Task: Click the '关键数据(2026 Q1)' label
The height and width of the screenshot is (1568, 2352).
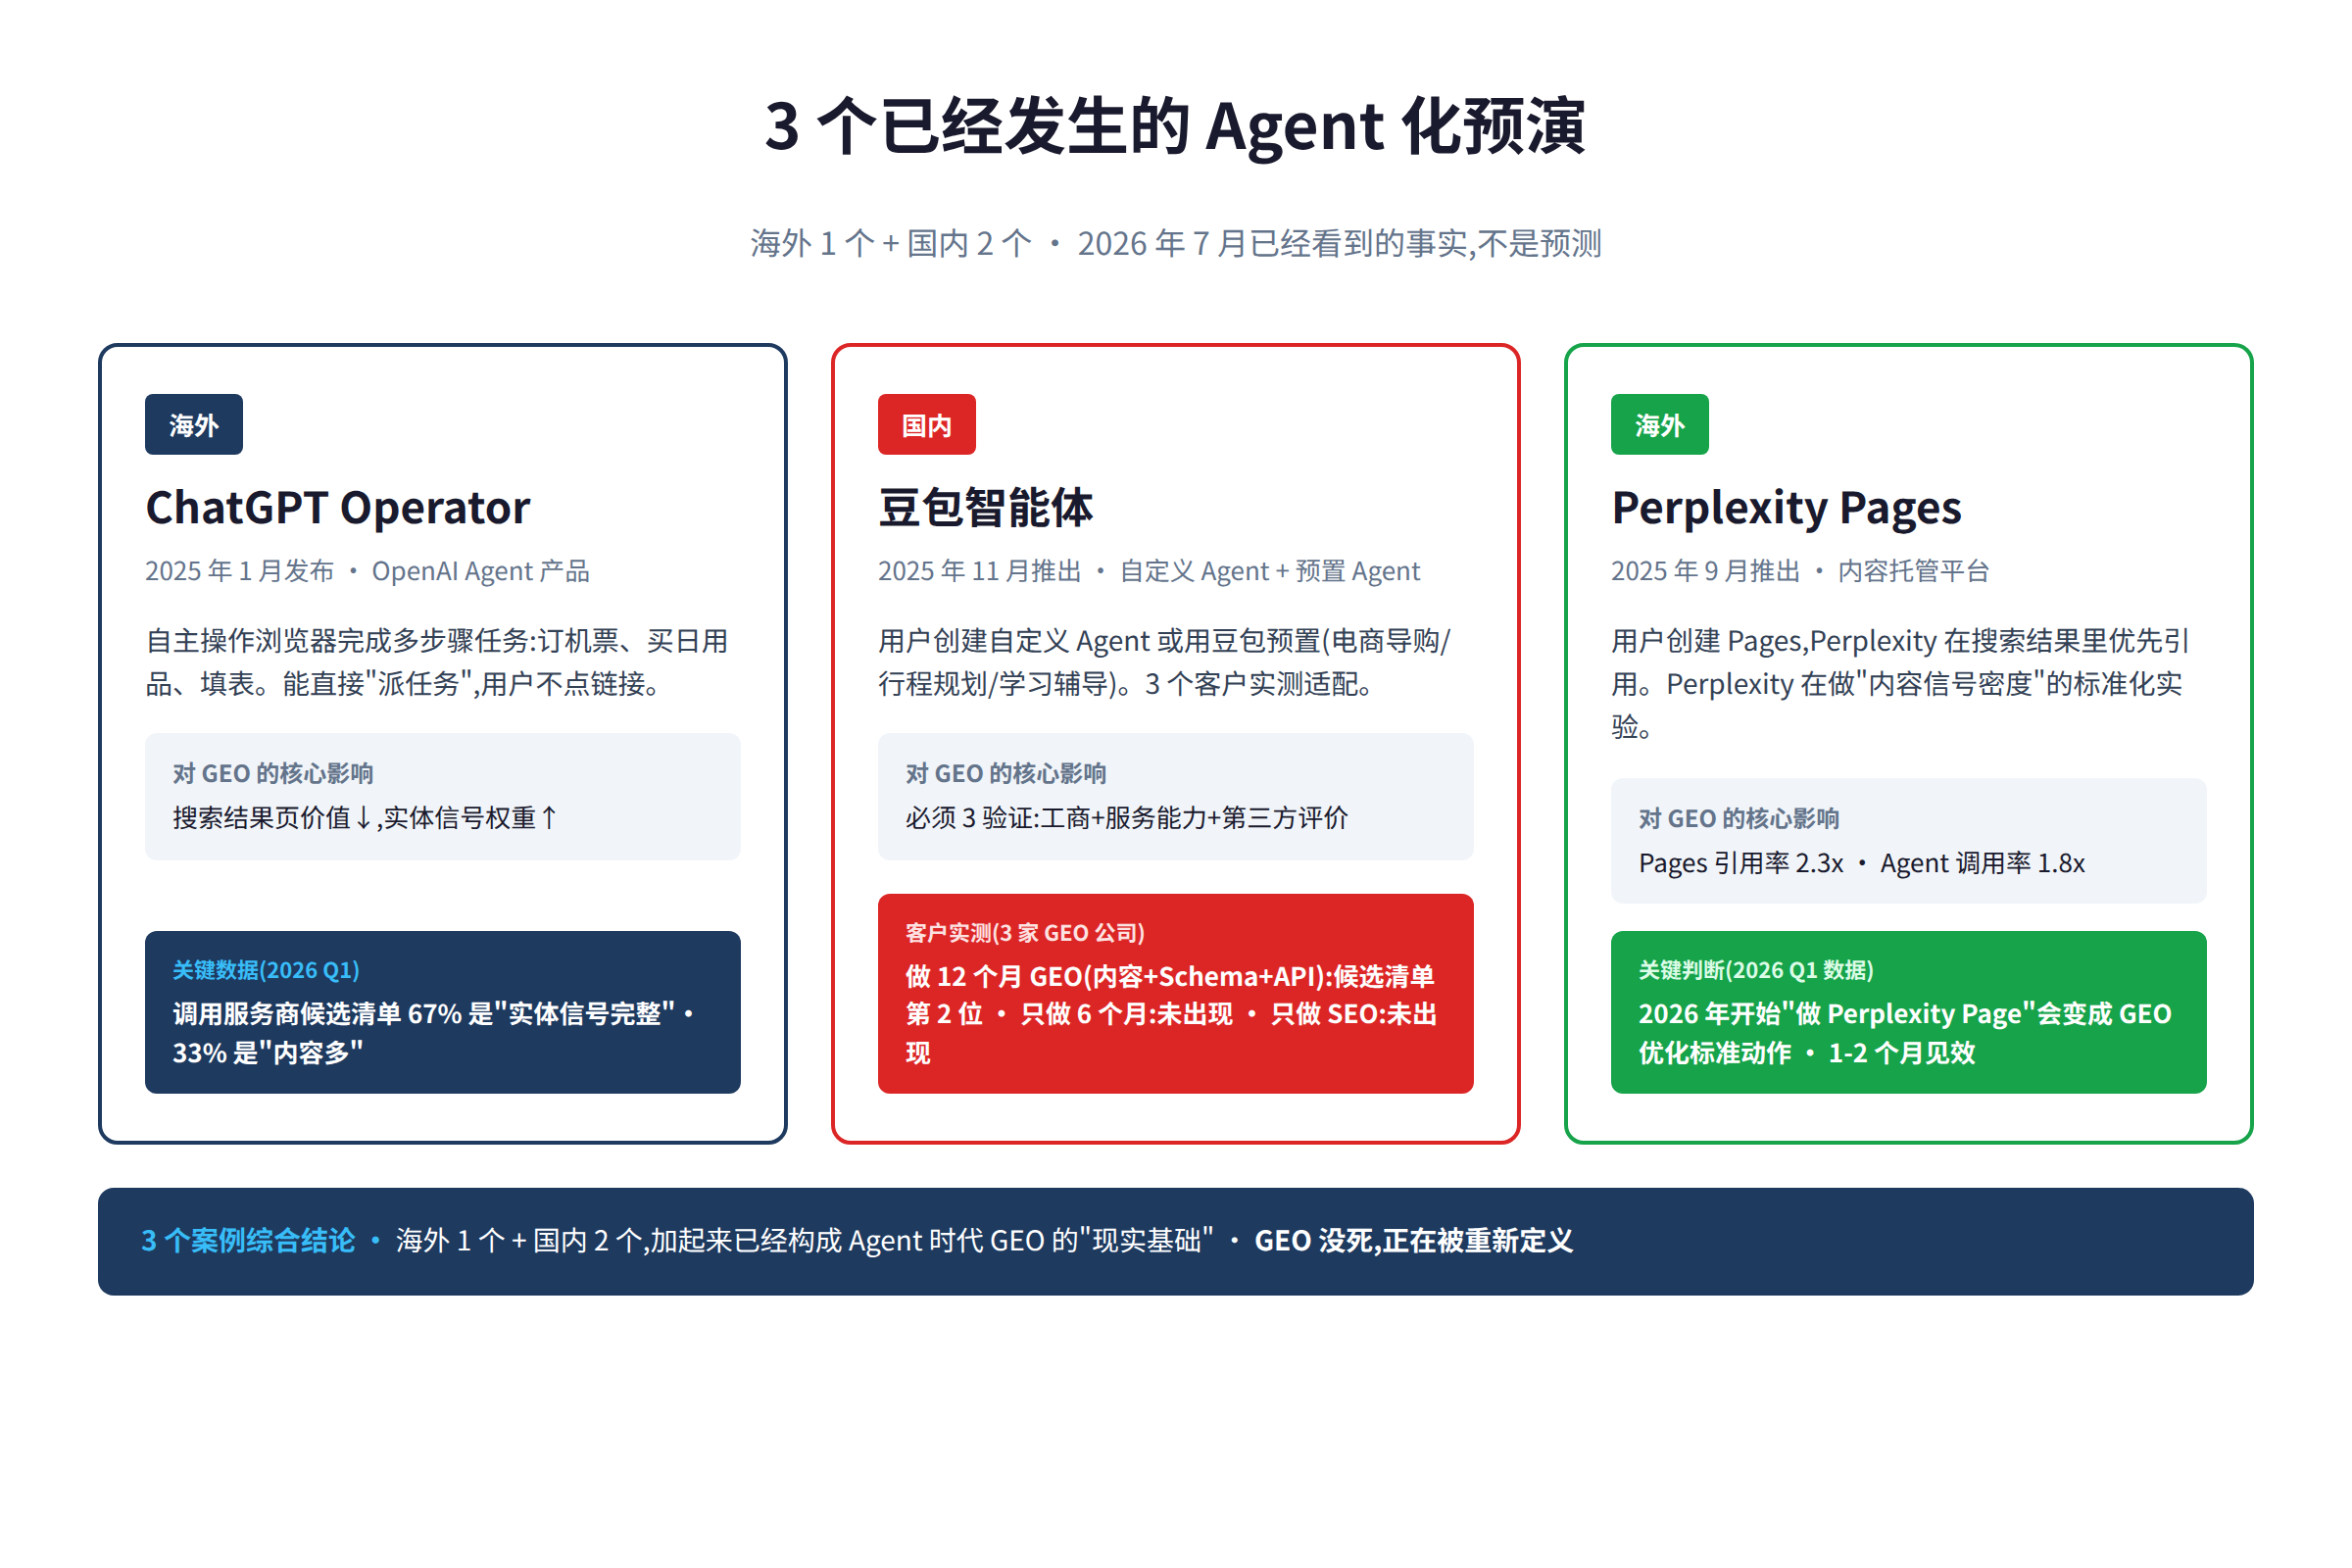Action: [x=266, y=970]
